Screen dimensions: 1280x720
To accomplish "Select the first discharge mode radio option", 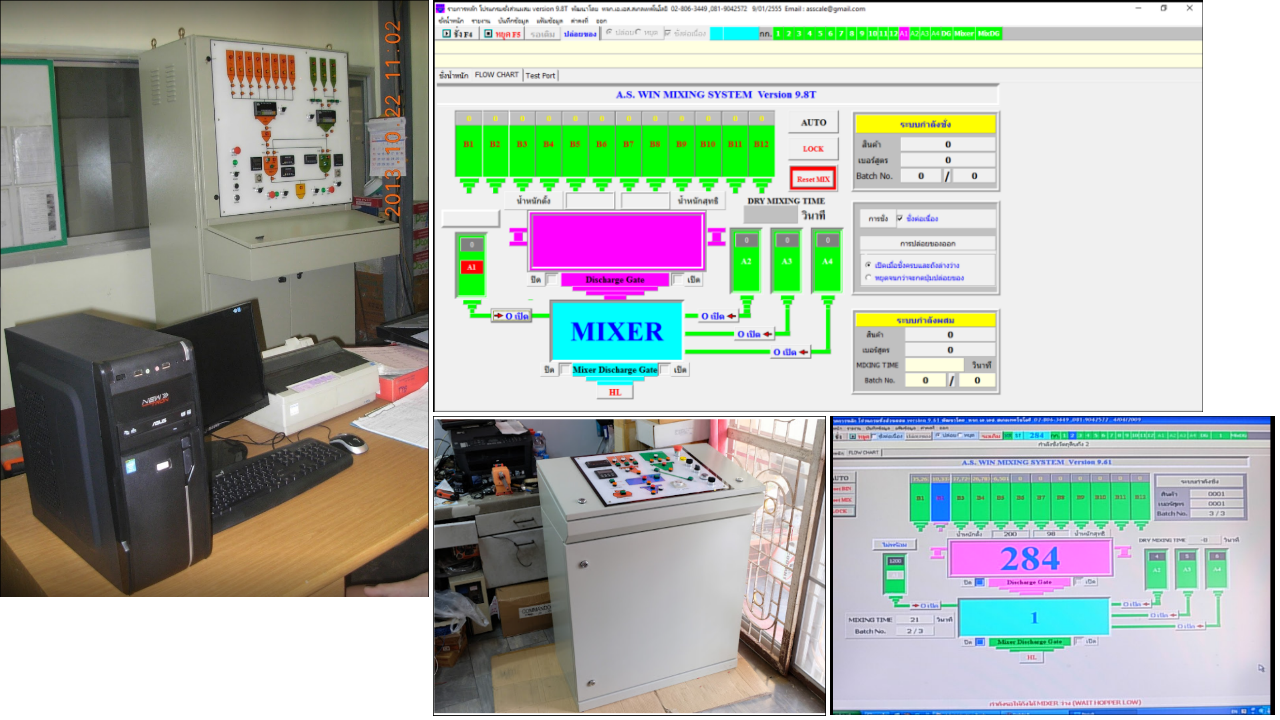I will click(867, 265).
